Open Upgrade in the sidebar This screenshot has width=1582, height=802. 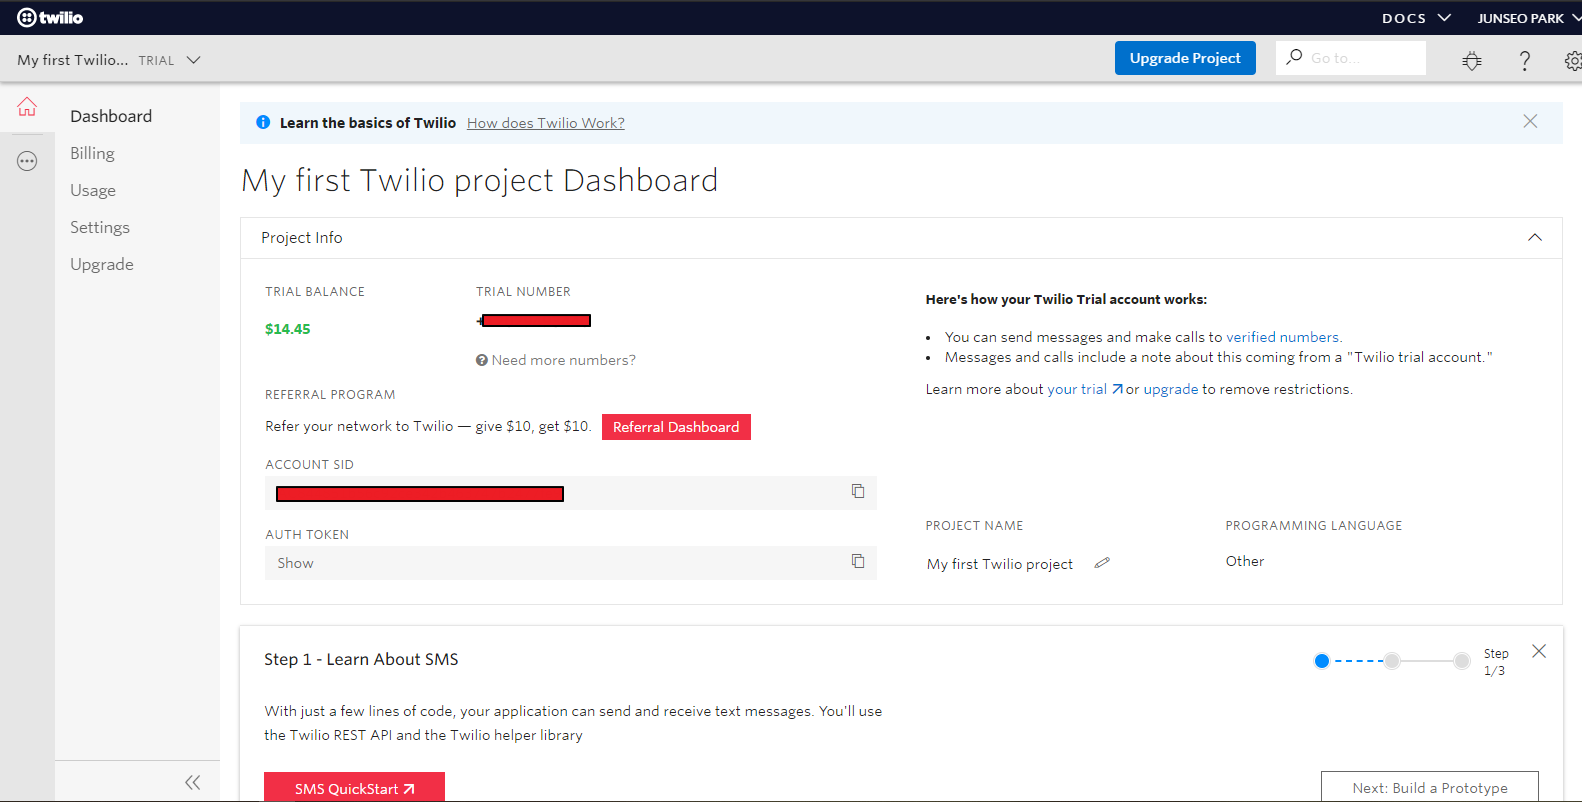pyautogui.click(x=102, y=264)
